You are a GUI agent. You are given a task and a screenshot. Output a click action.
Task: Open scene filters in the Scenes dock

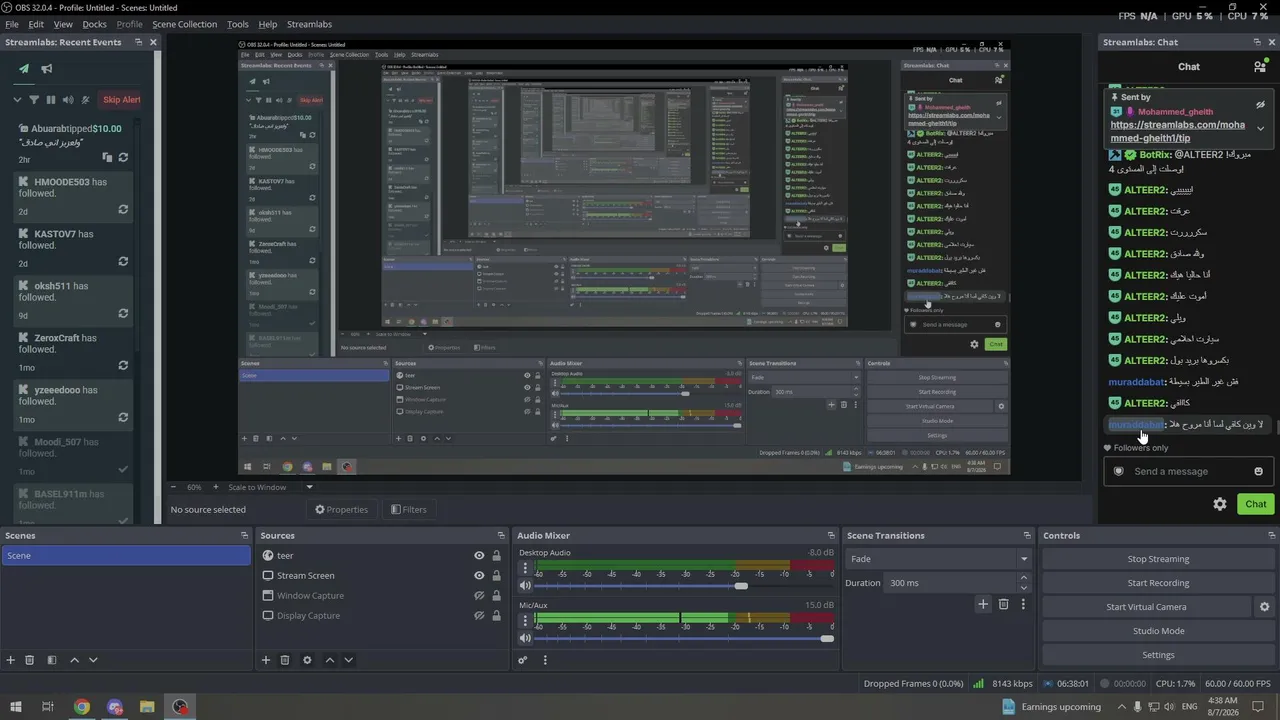(51, 660)
